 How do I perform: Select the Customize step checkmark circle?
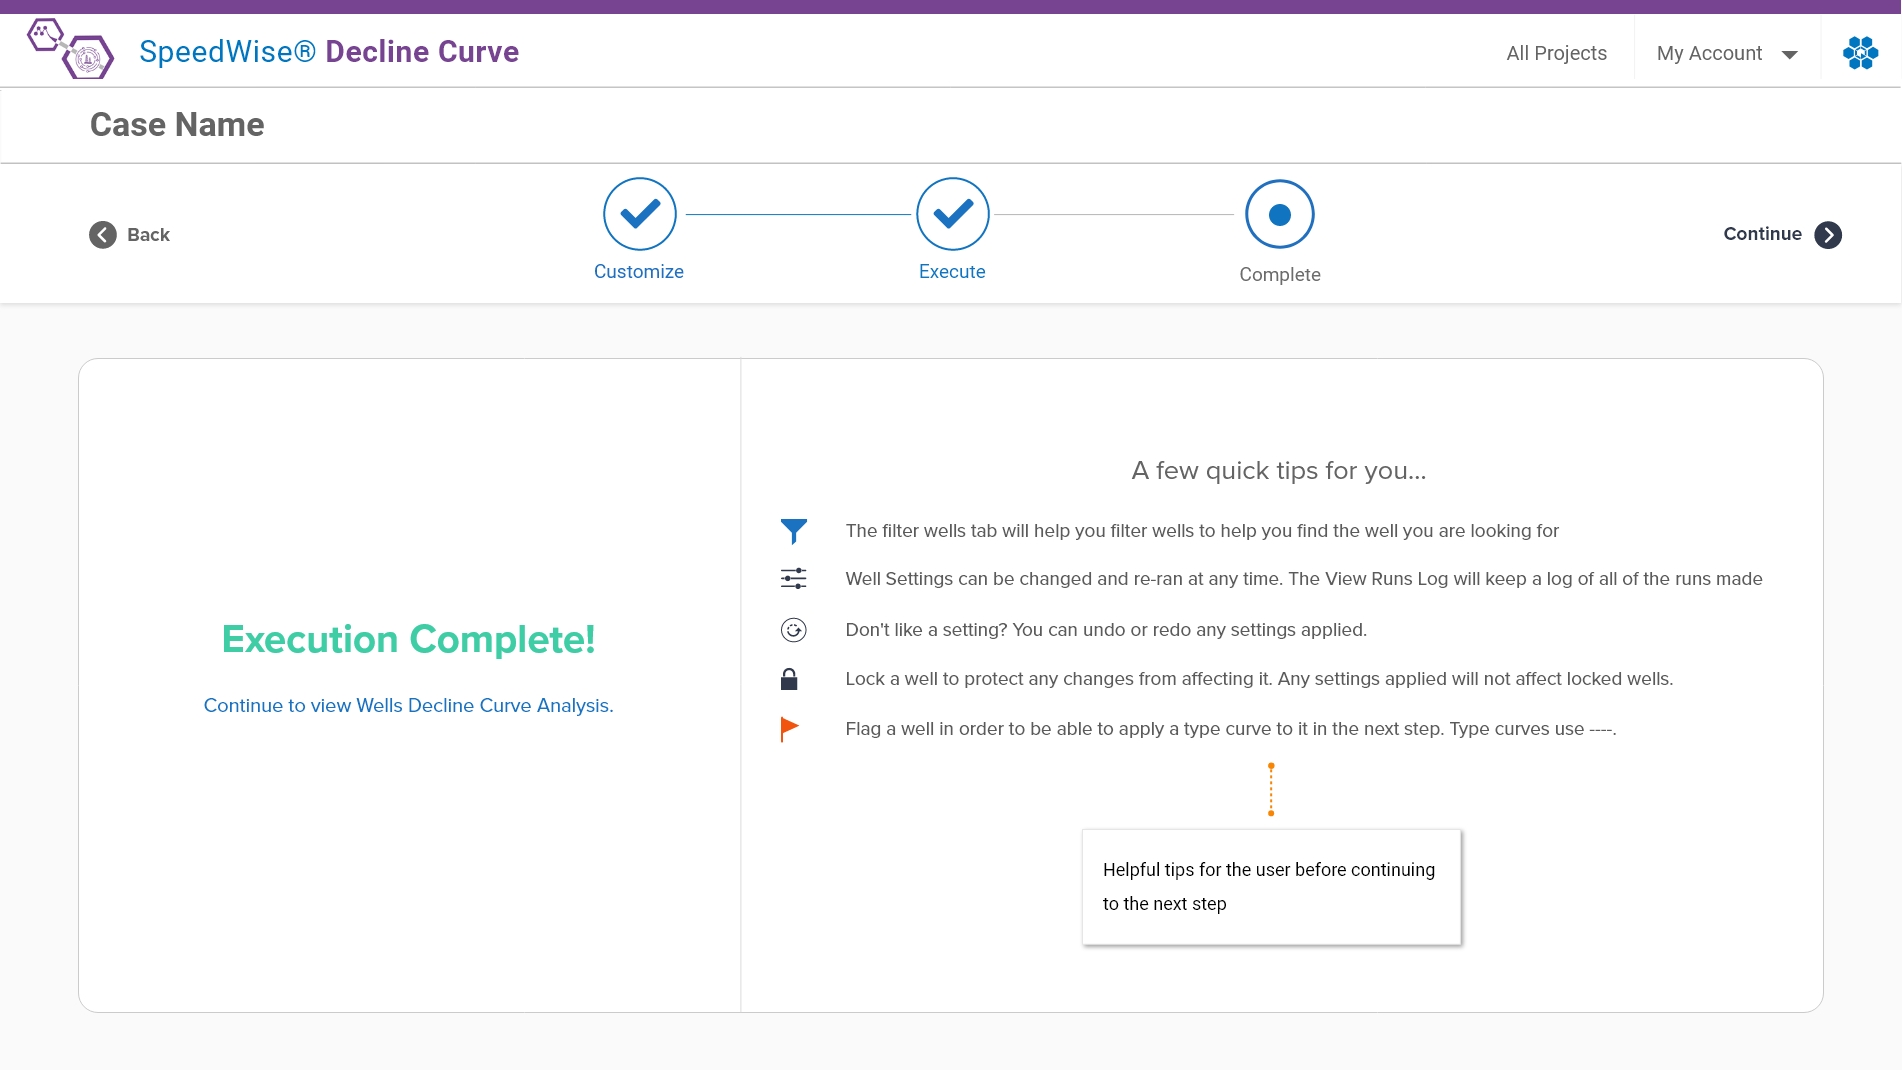(x=640, y=214)
